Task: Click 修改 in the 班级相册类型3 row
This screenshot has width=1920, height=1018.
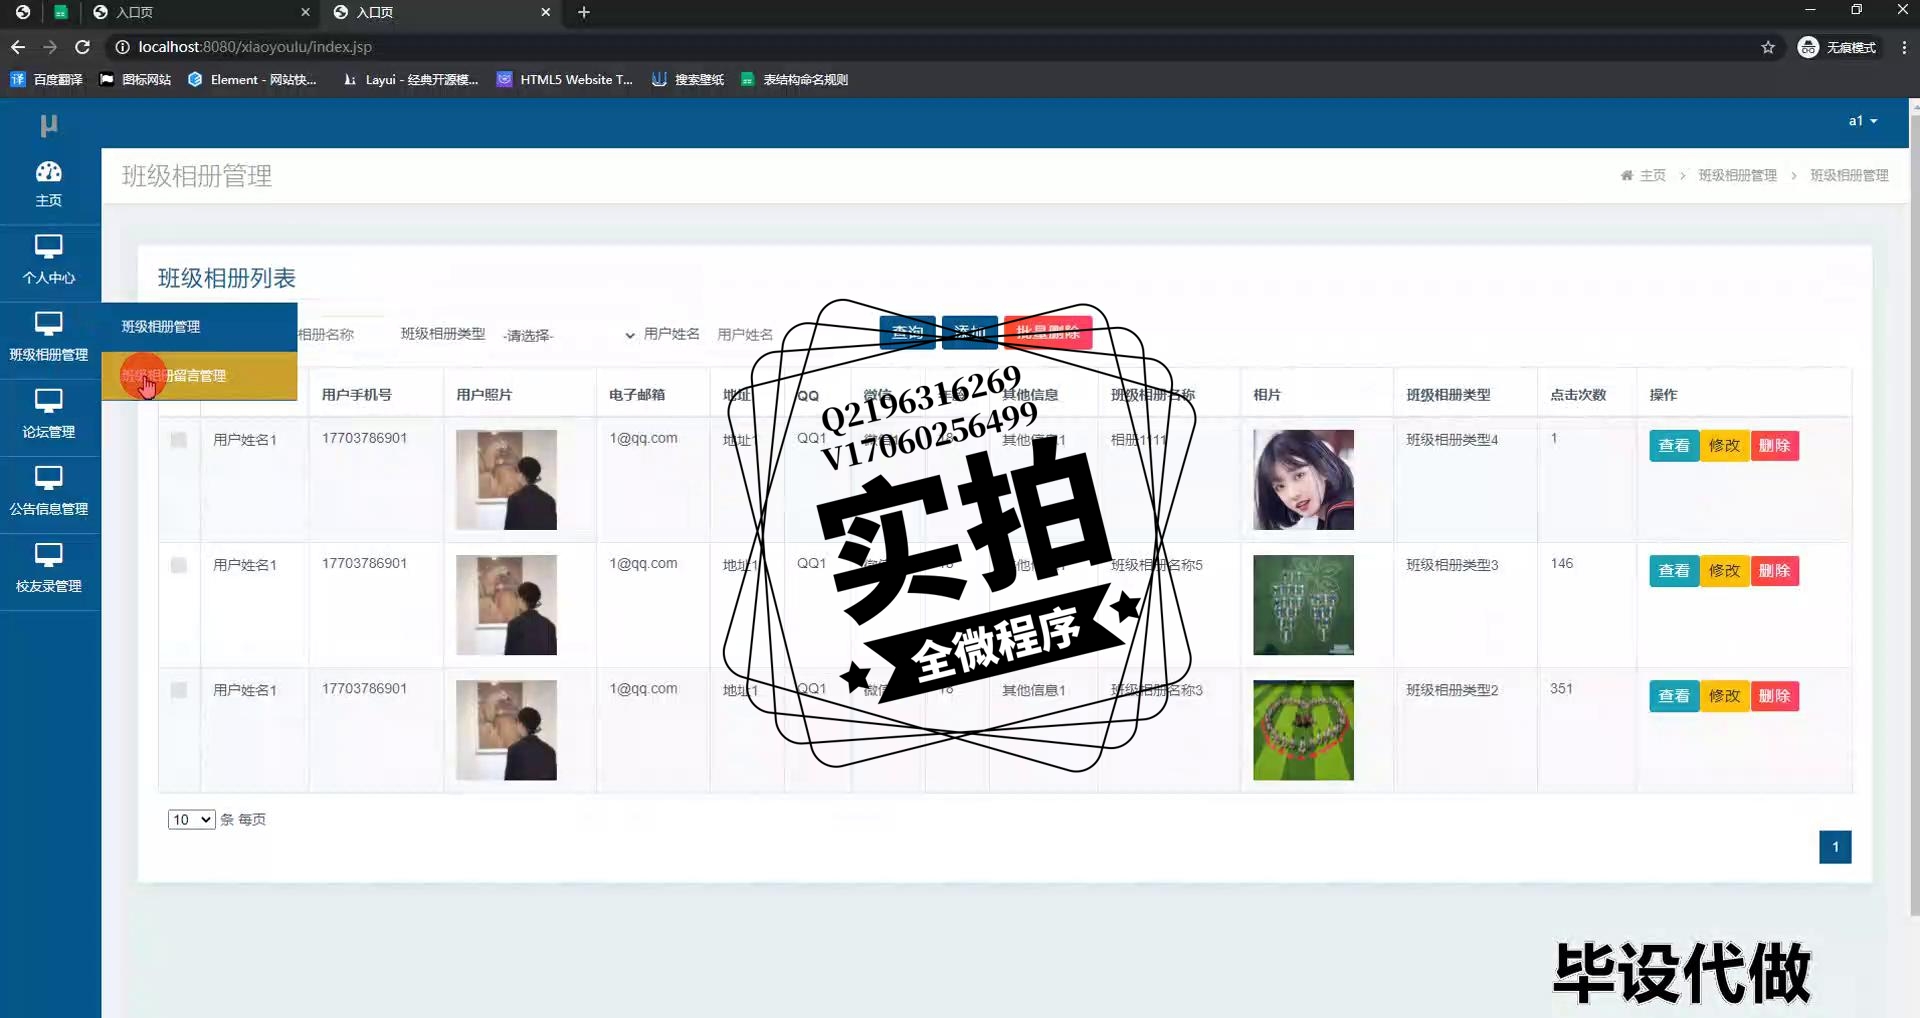Action: click(x=1724, y=571)
